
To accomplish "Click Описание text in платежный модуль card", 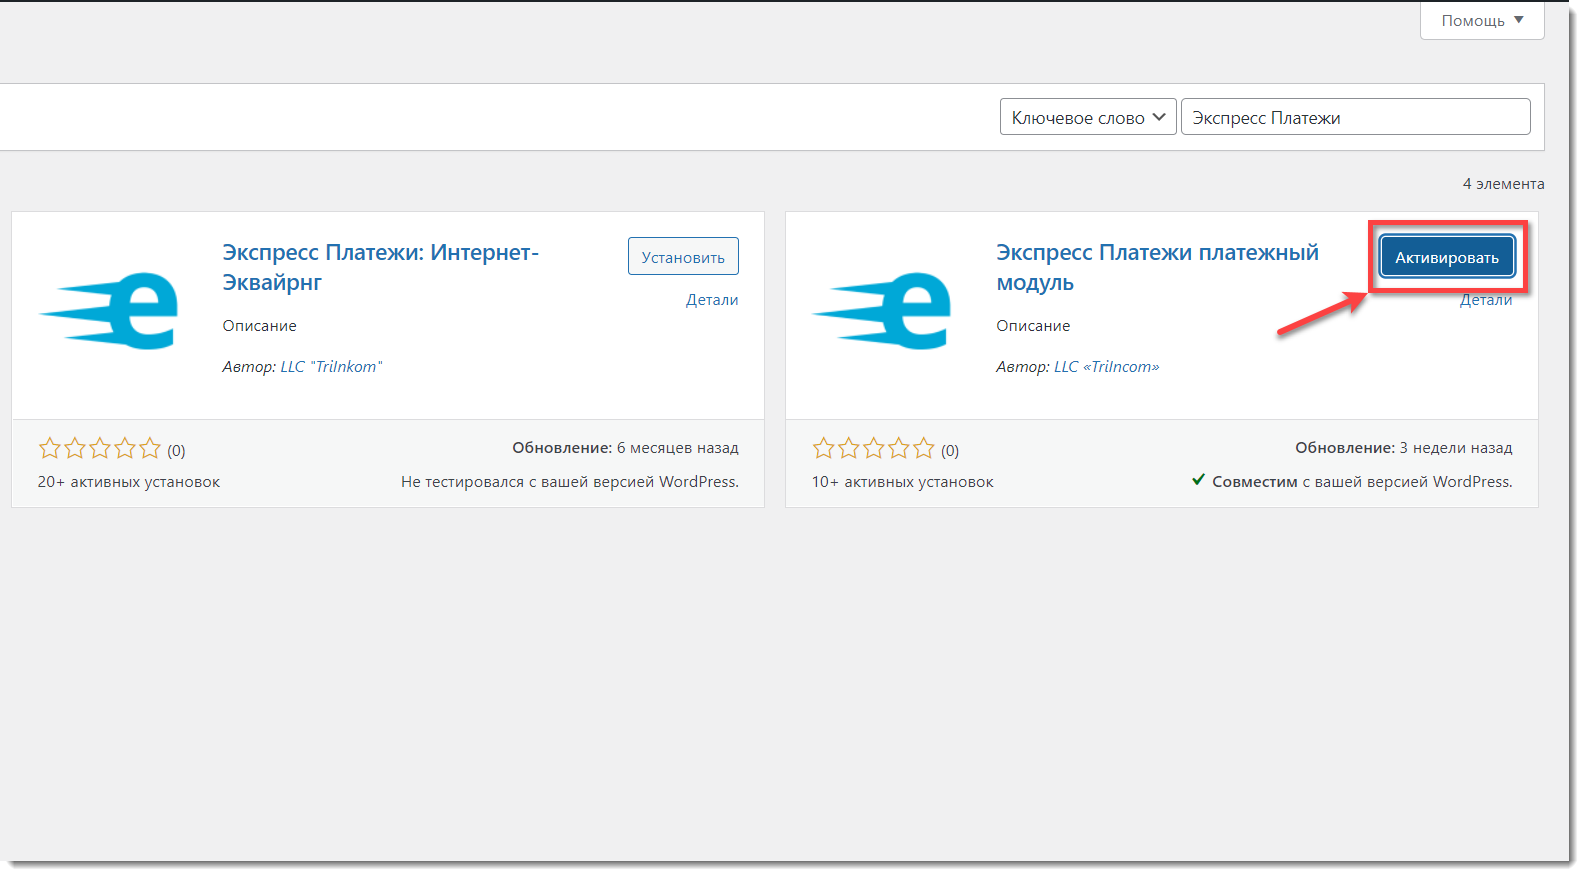I will (x=1033, y=326).
